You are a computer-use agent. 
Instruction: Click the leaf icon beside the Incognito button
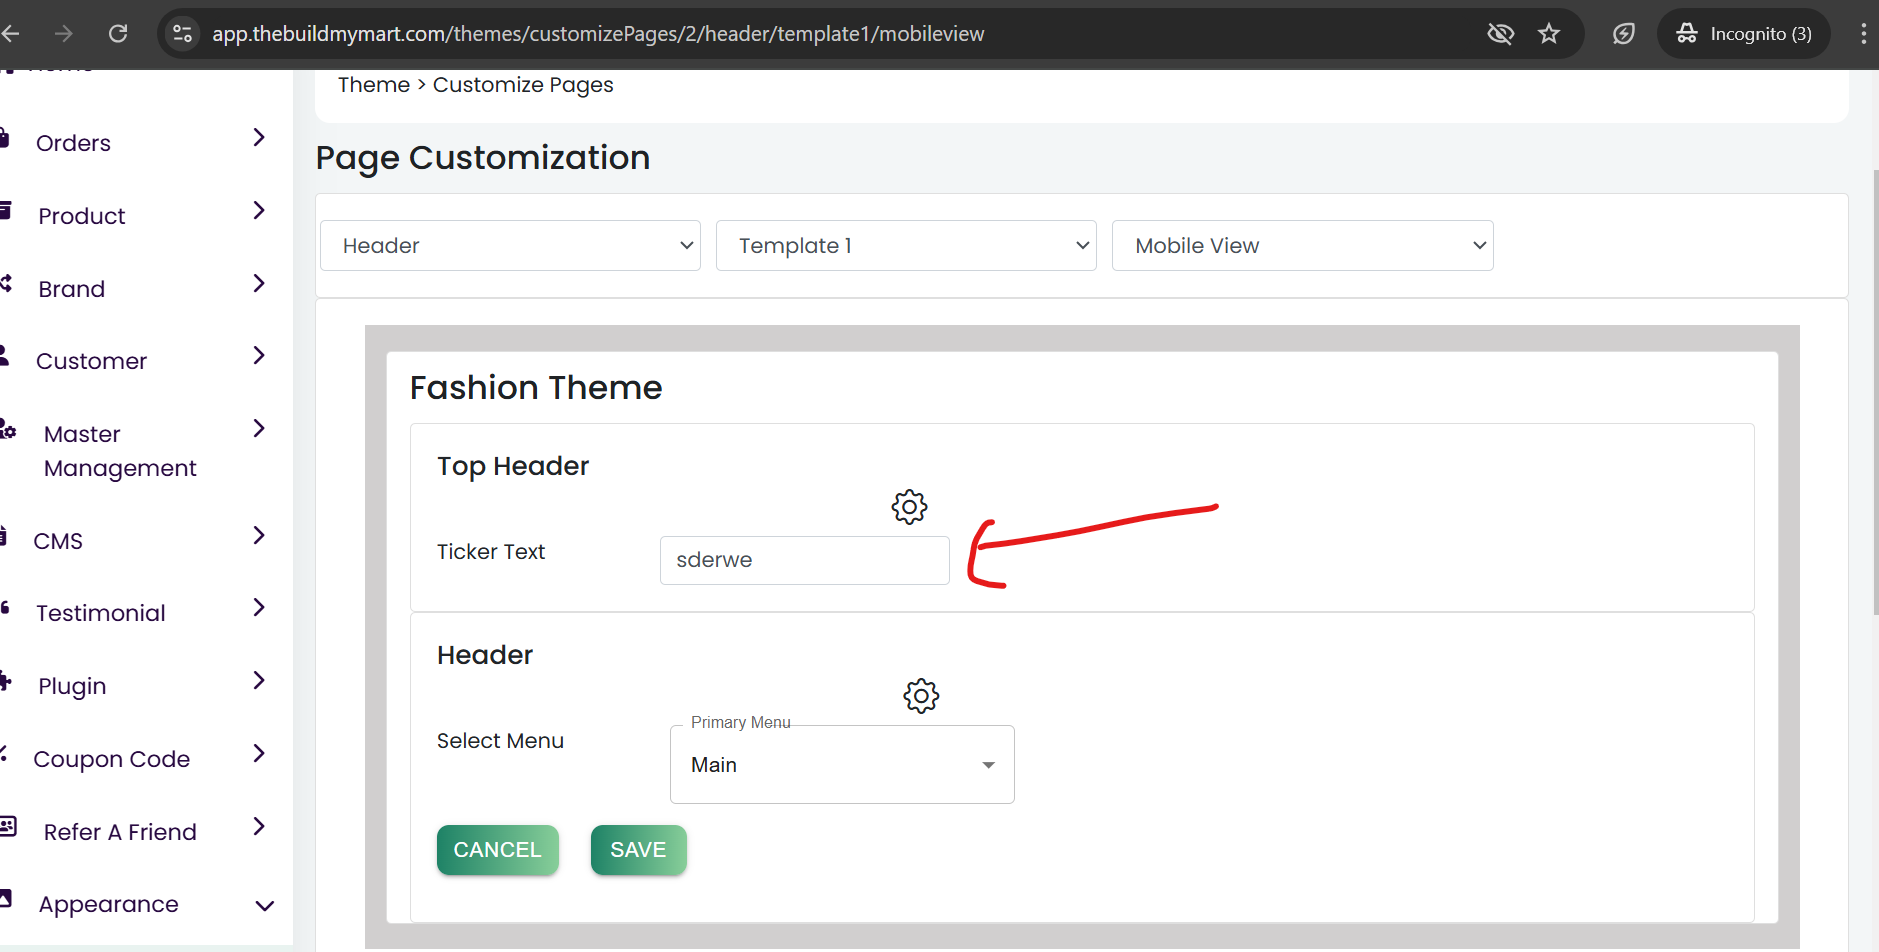point(1624,34)
